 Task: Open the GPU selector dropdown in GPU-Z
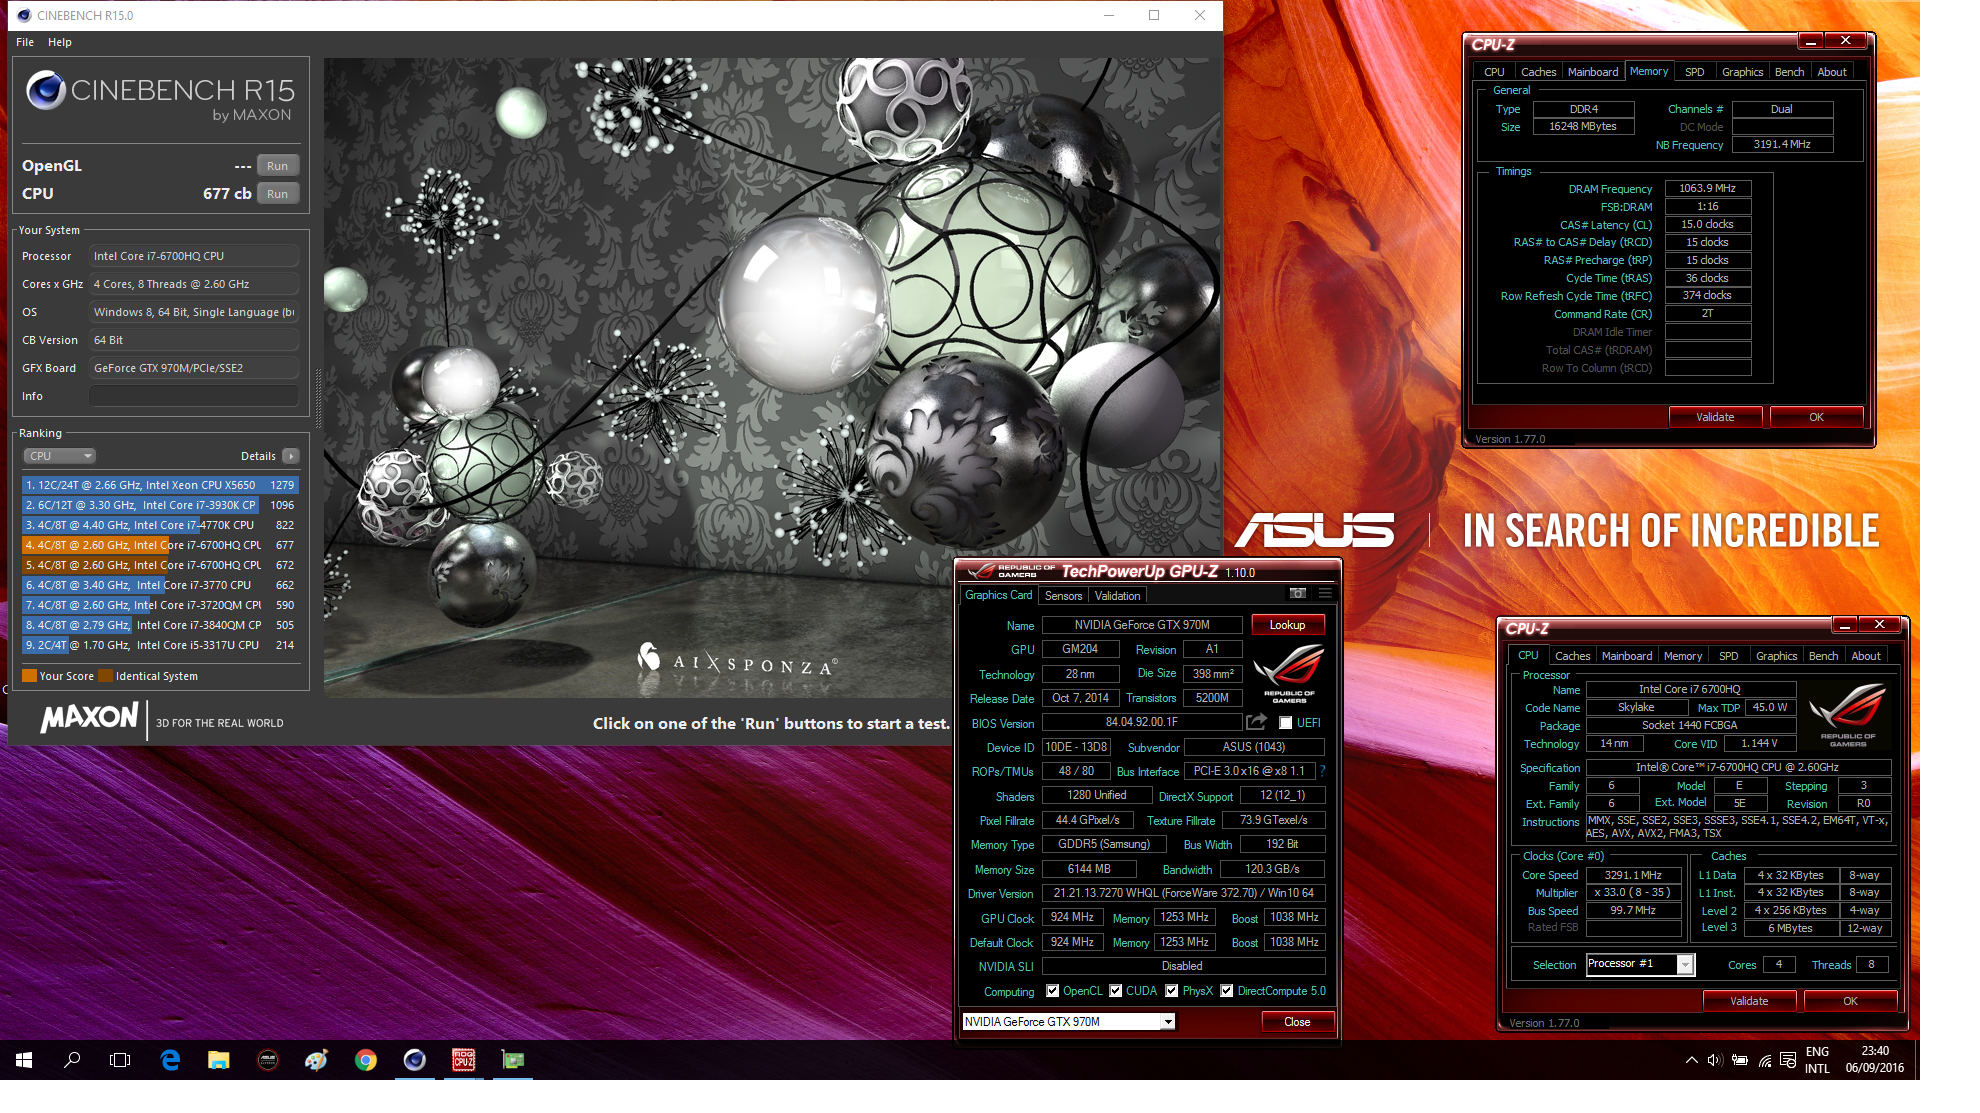click(1167, 1021)
